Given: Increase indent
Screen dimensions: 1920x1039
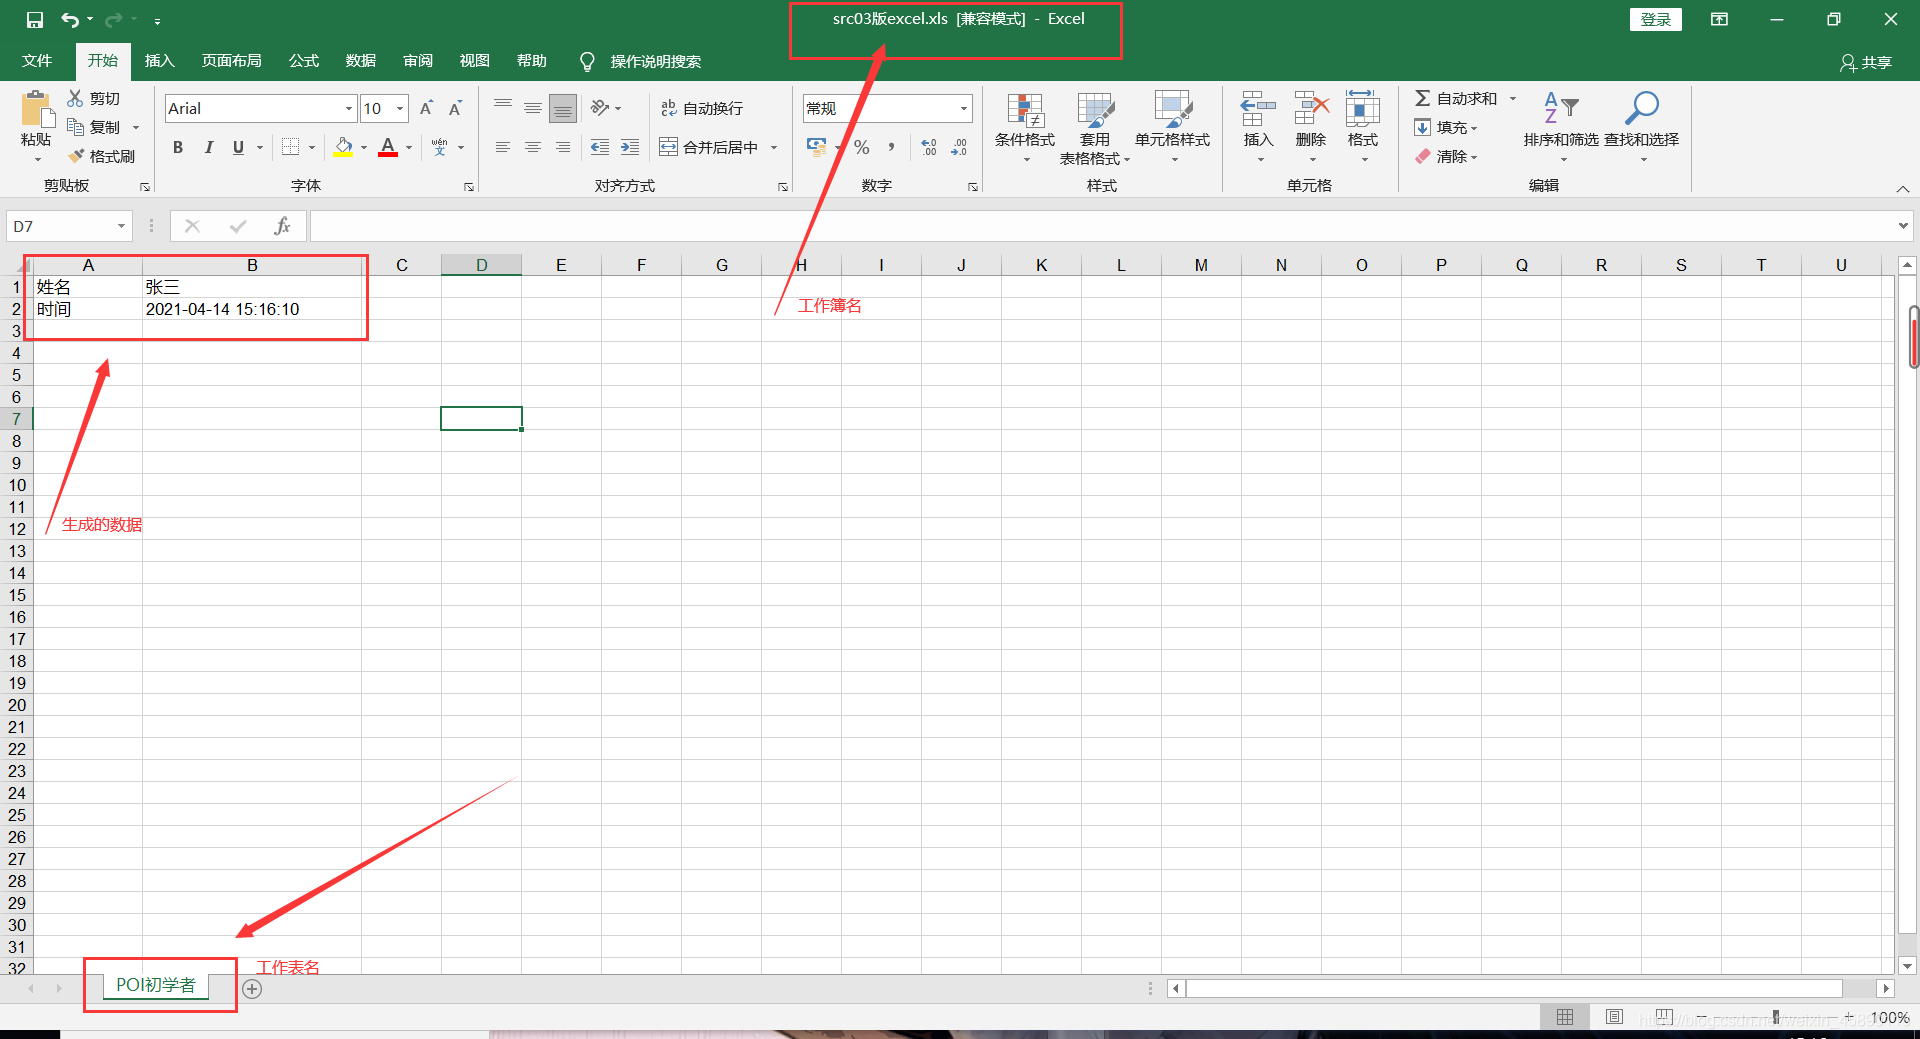Looking at the screenshot, I should tap(630, 147).
